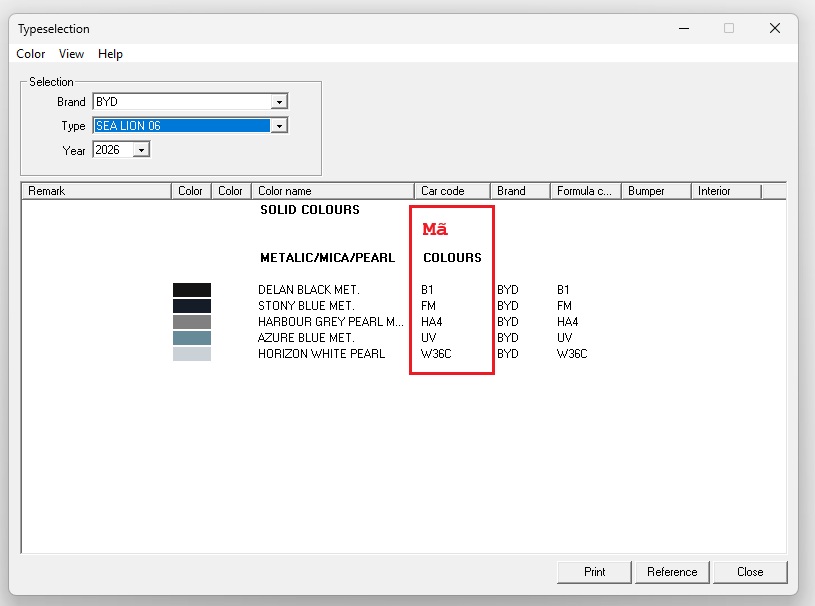815x606 pixels.
Task: Sort by the Car code column header
Action: click(x=452, y=191)
